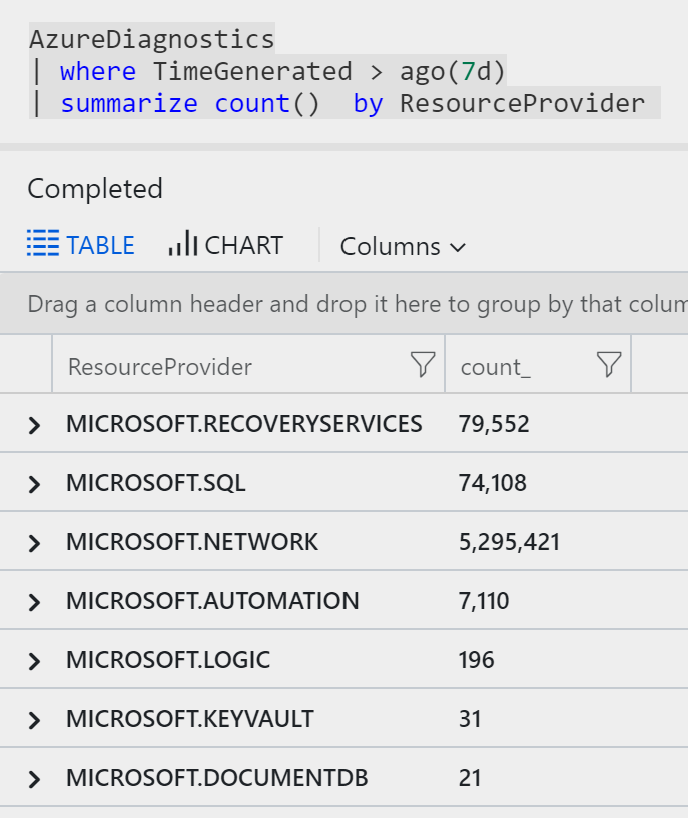The image size is (688, 818).
Task: Expand the MICROSOFT.AUTOMATION row
Action: click(34, 602)
